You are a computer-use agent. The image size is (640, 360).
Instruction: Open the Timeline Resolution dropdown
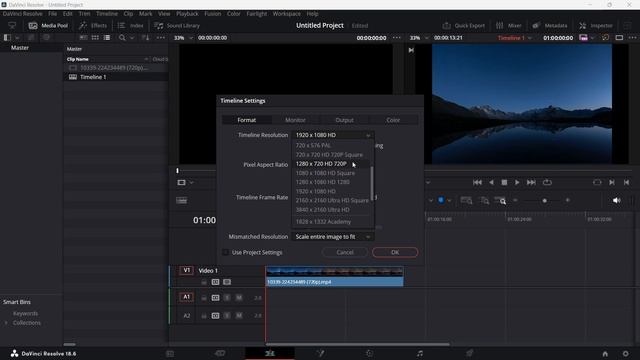click(333, 135)
